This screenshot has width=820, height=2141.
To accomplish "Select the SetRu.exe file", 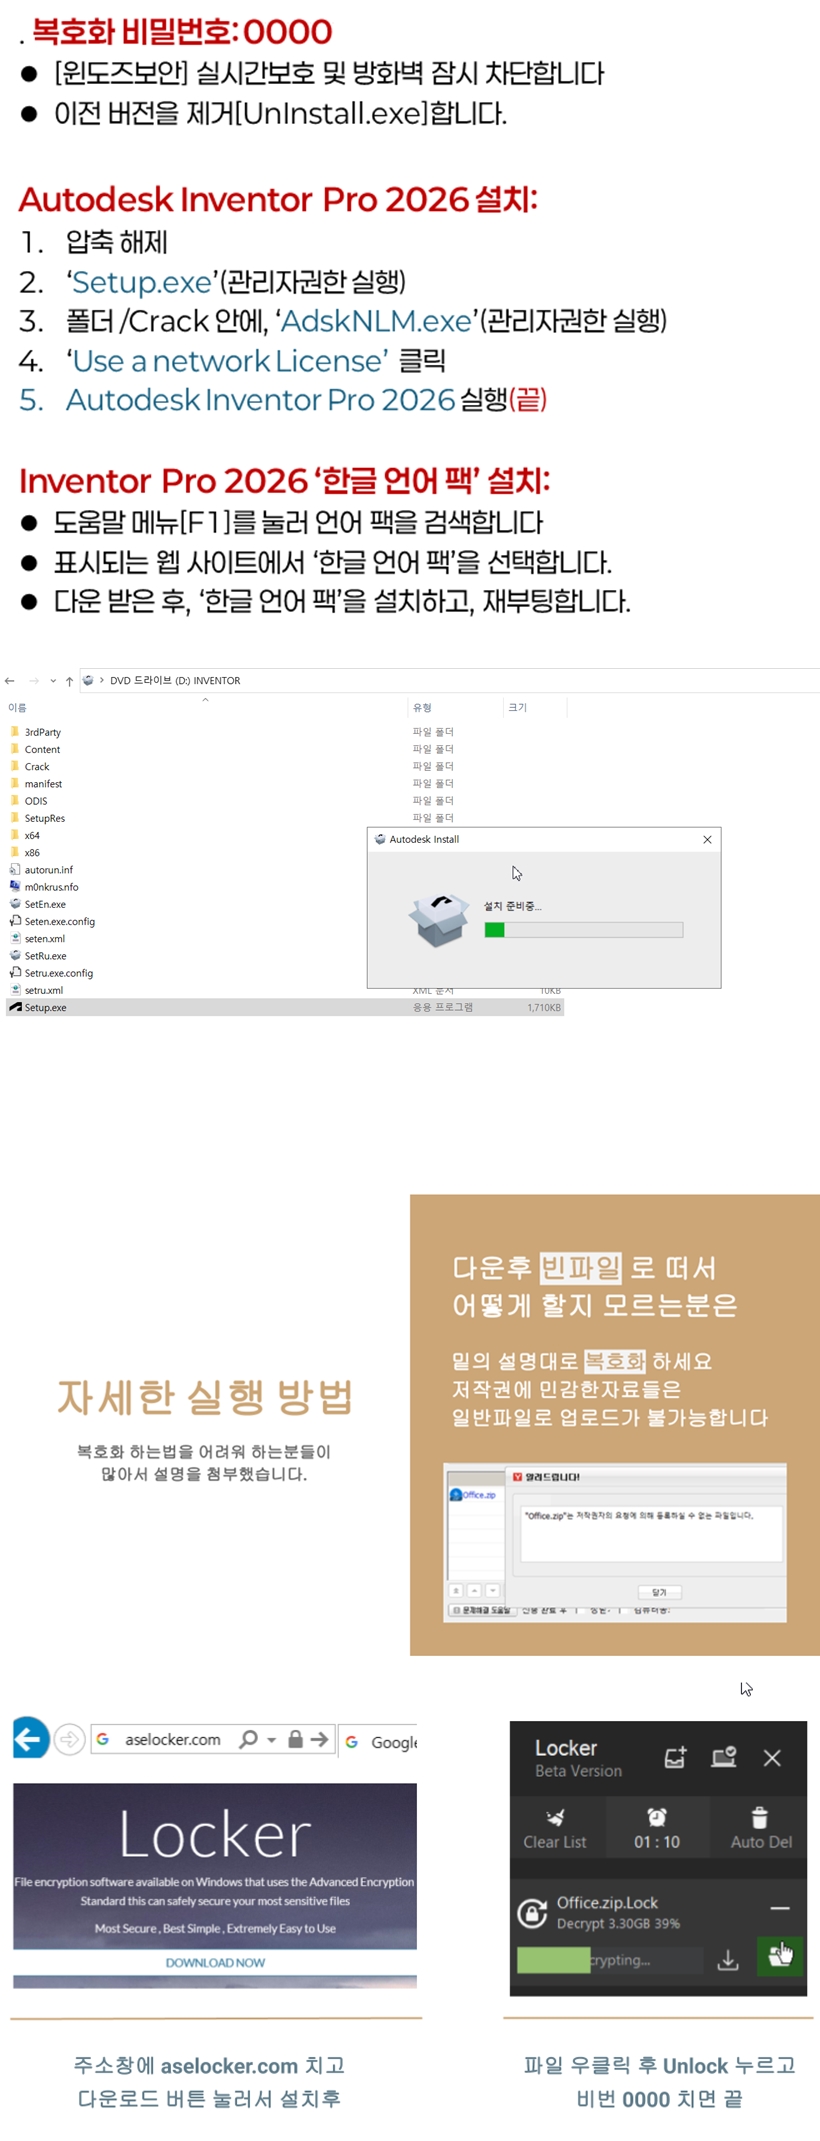I will pos(38,956).
